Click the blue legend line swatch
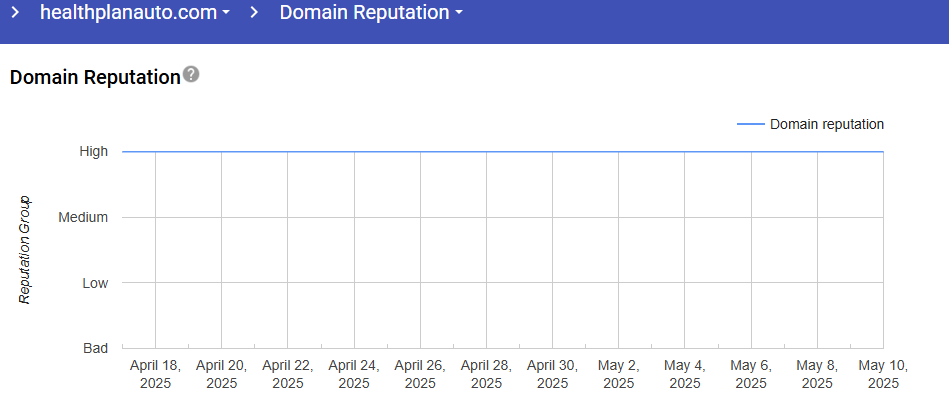The width and height of the screenshot is (949, 413). [750, 125]
